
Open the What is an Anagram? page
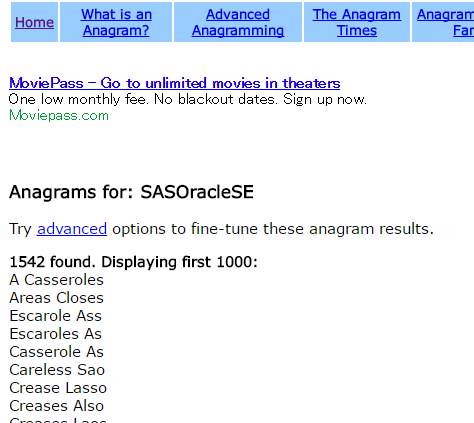tap(116, 22)
